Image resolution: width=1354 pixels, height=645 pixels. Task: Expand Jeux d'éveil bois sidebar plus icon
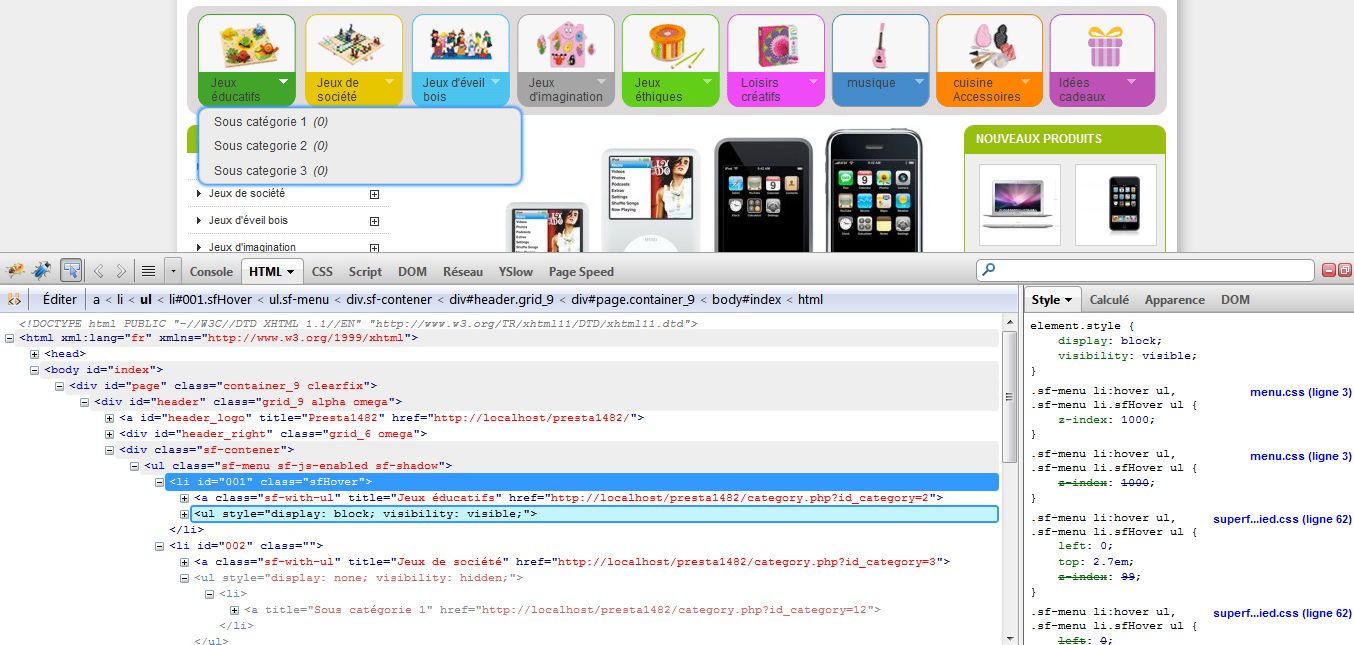[375, 221]
